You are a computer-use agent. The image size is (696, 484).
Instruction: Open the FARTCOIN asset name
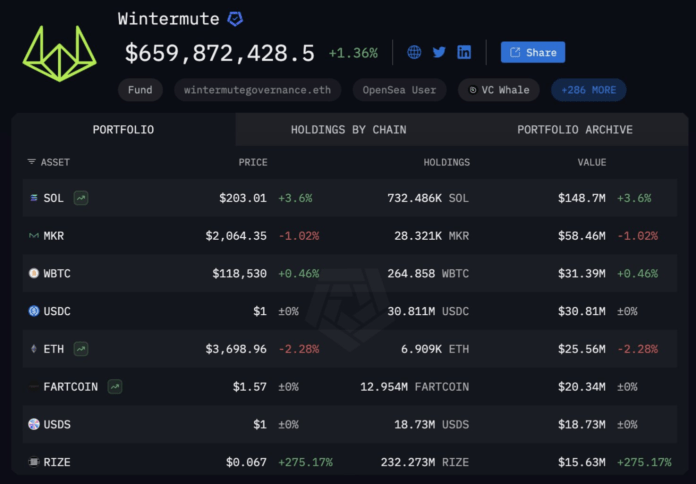71,387
